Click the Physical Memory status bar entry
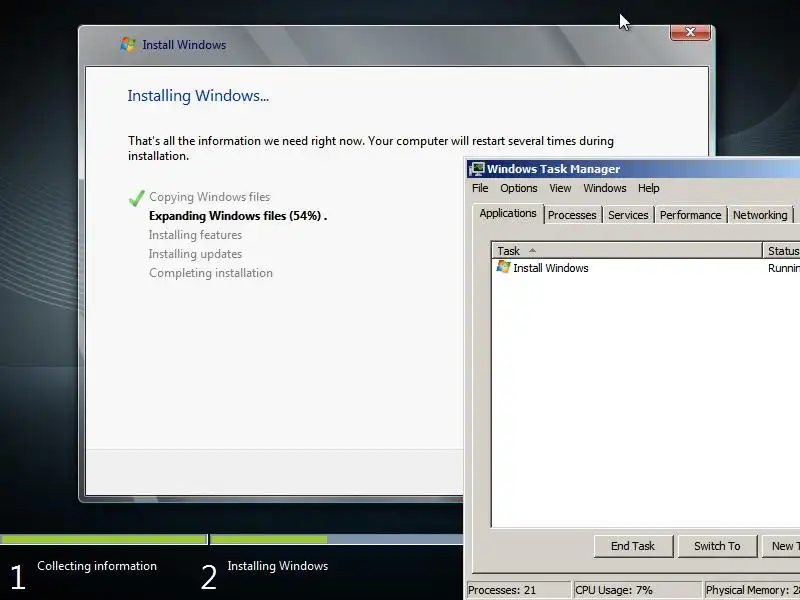 (752, 590)
